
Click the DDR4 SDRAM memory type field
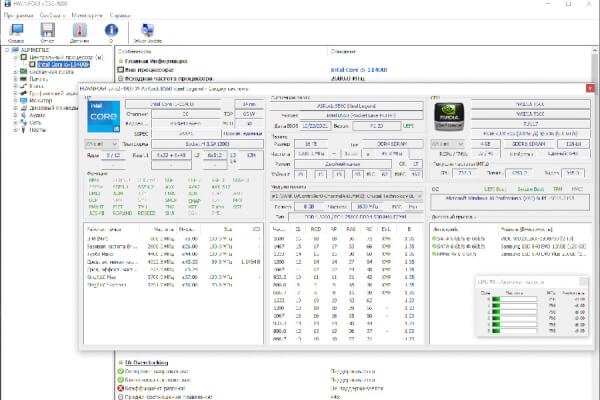(392, 144)
